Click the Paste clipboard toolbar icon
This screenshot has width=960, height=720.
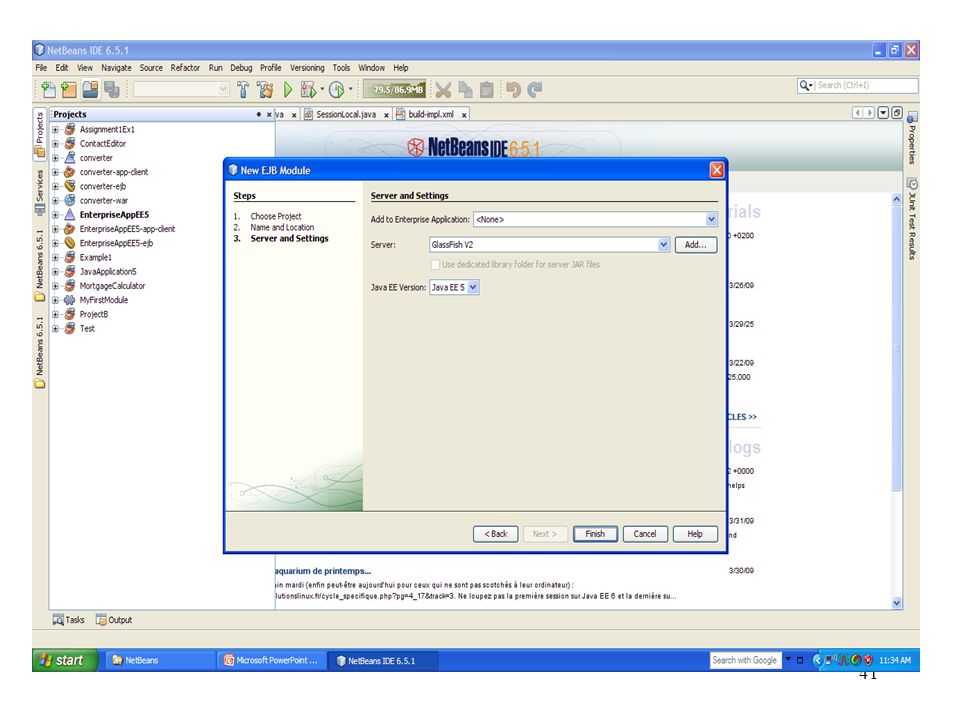pyautogui.click(x=487, y=90)
